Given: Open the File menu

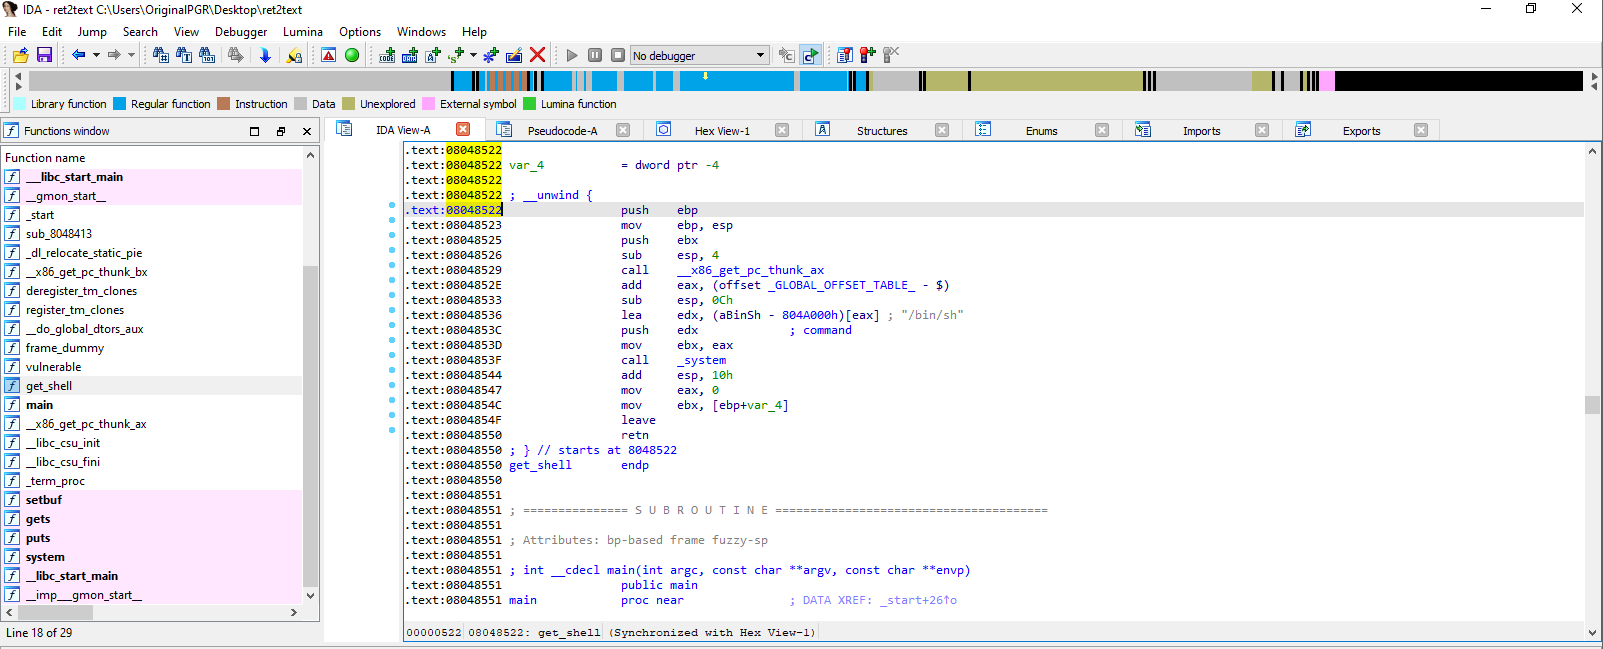Looking at the screenshot, I should point(17,32).
